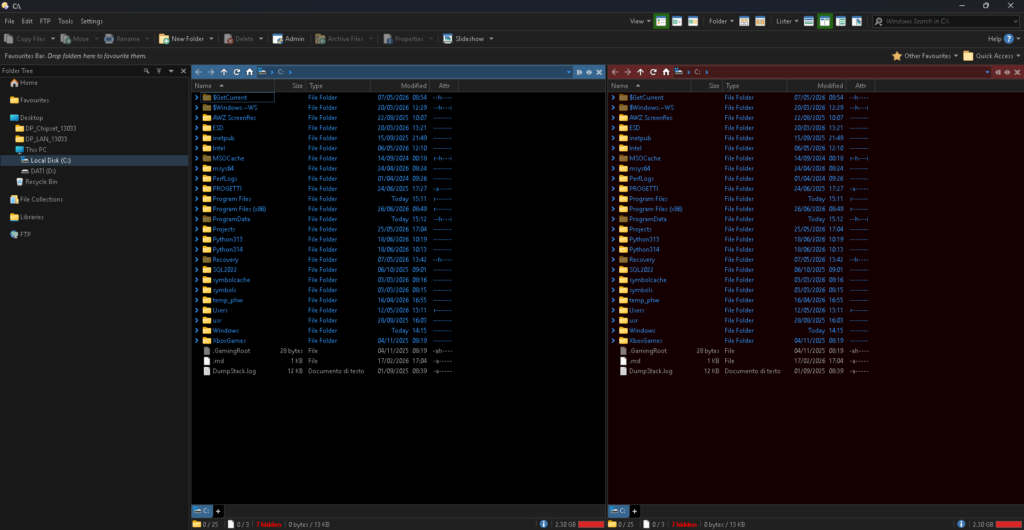Refresh the left file pane
Screen dimensions: 1024x530
pyautogui.click(x=236, y=72)
